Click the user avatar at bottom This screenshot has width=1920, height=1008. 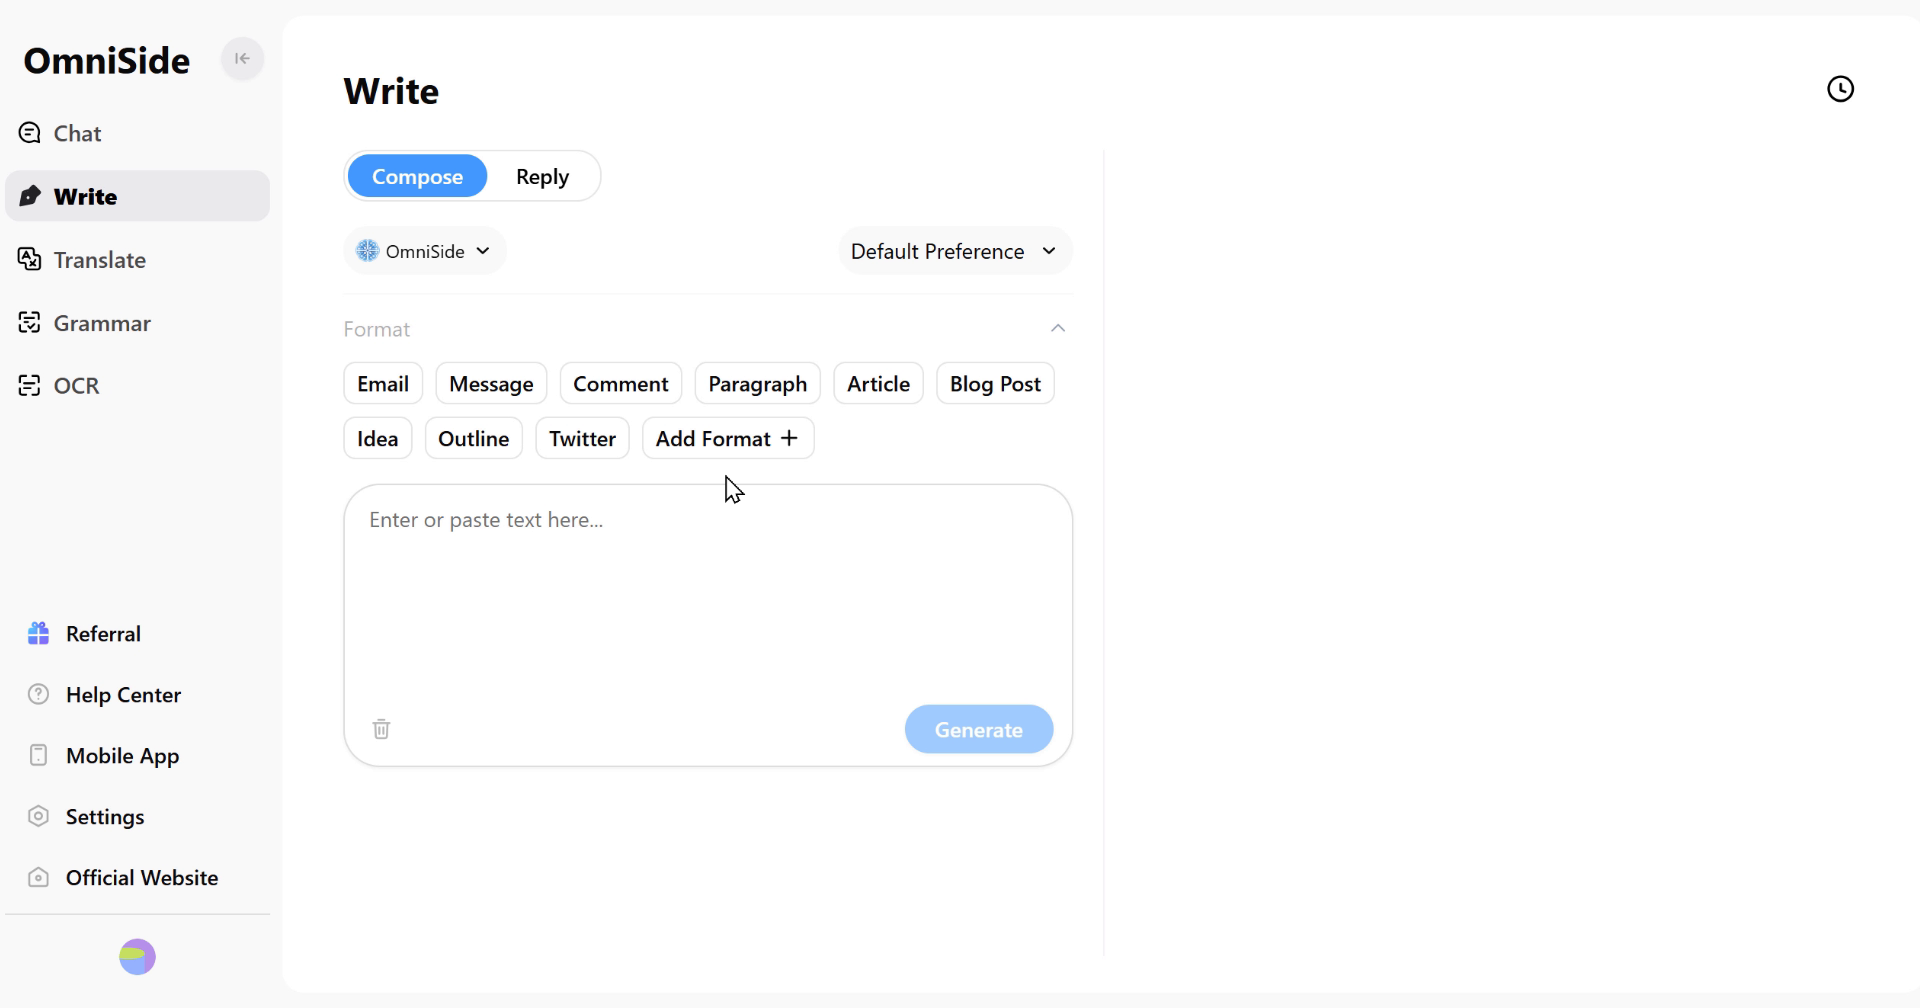click(137, 957)
